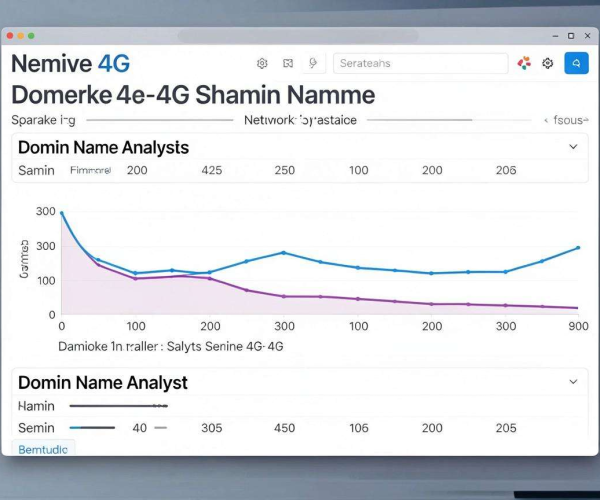Click the purple line's final data point at 900
The image size is (600, 500).
(577, 308)
